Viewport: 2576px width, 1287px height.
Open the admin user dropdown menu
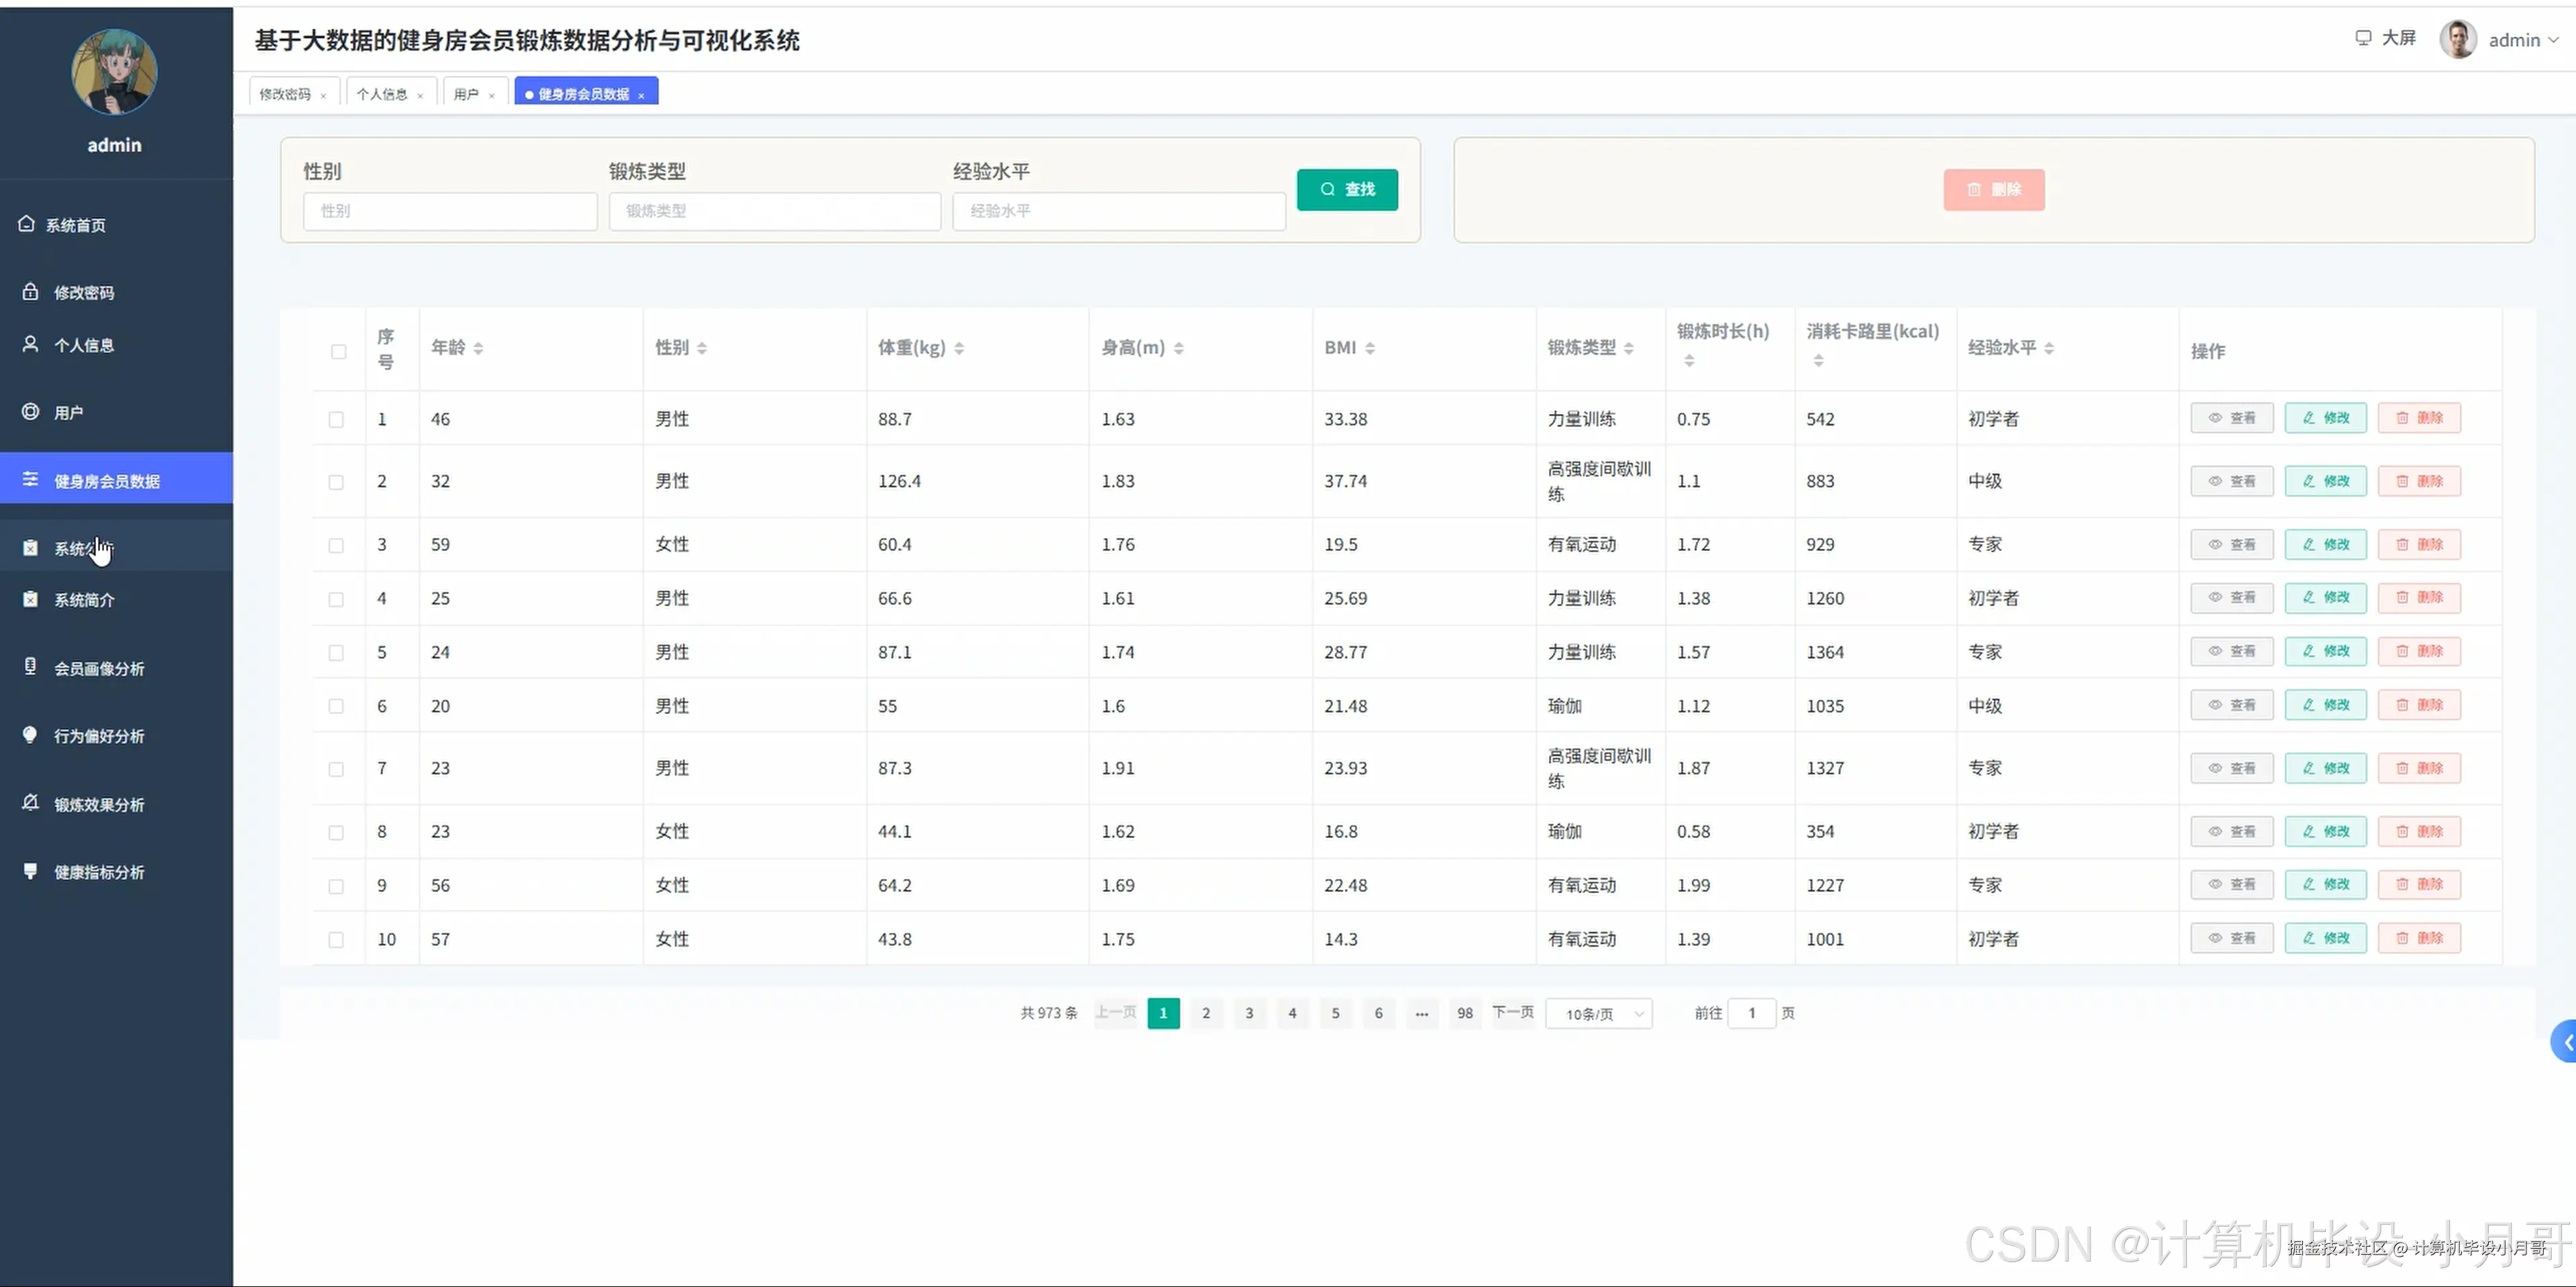(2523, 40)
